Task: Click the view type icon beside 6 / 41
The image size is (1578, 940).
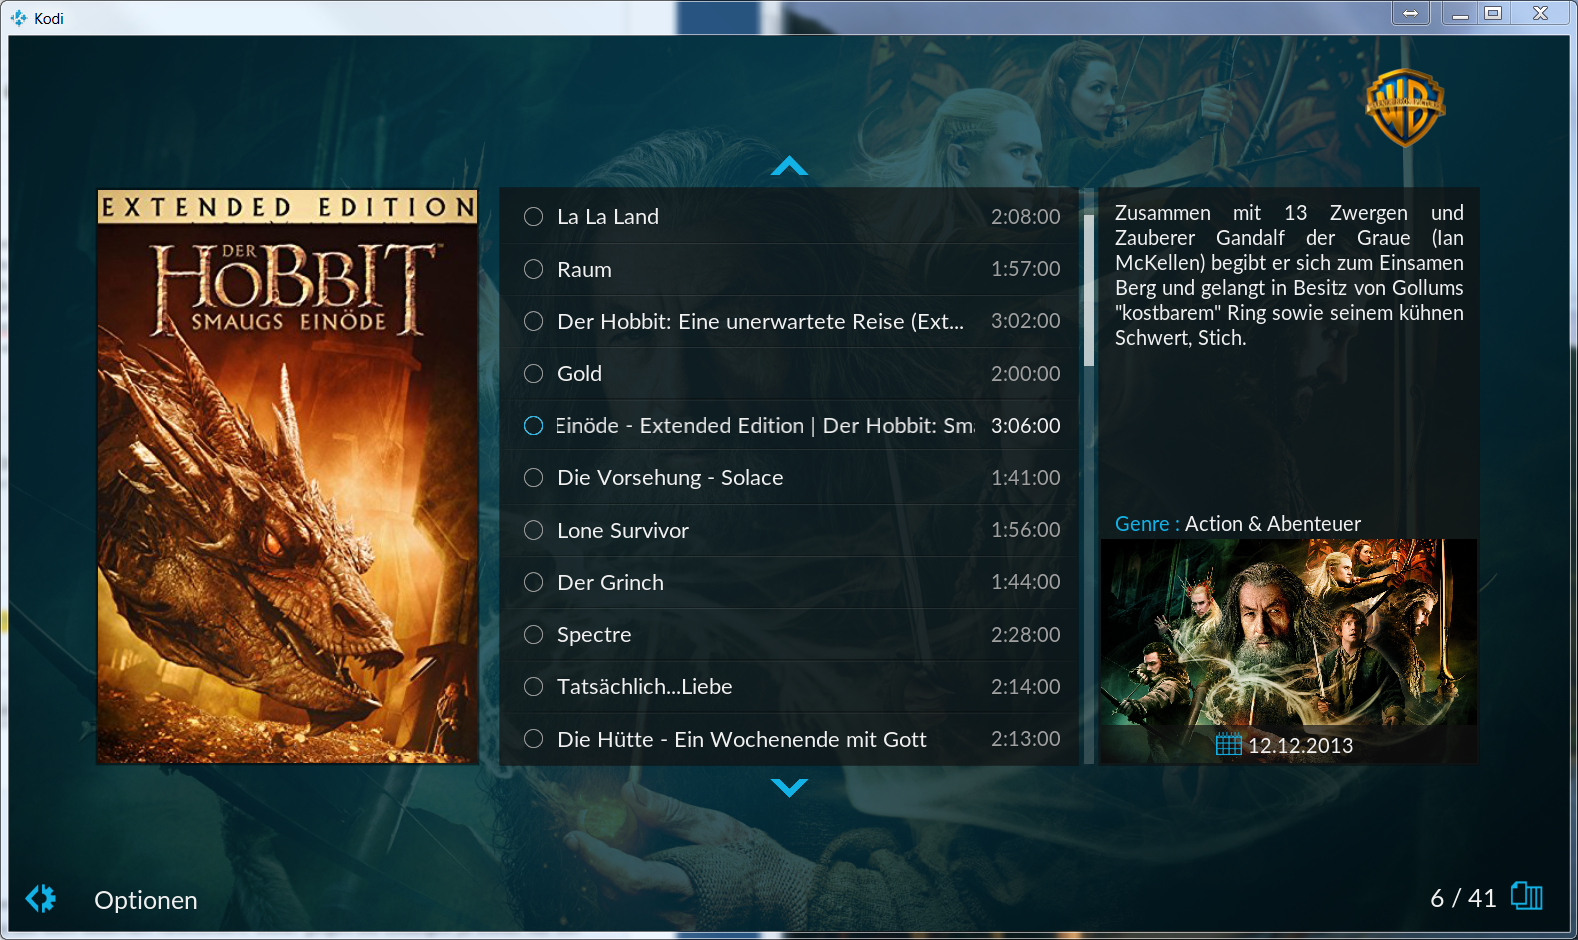Action: point(1527,896)
